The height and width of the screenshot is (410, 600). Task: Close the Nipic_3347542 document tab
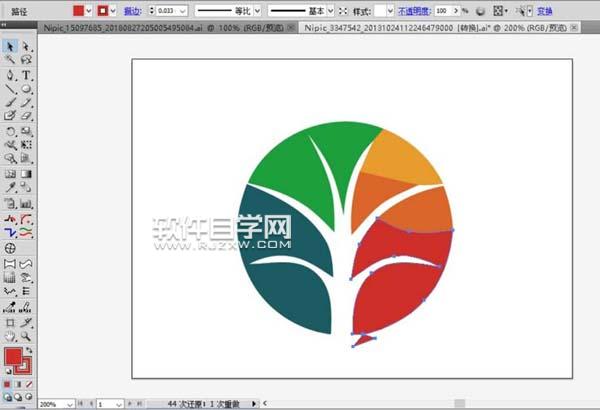[574, 28]
